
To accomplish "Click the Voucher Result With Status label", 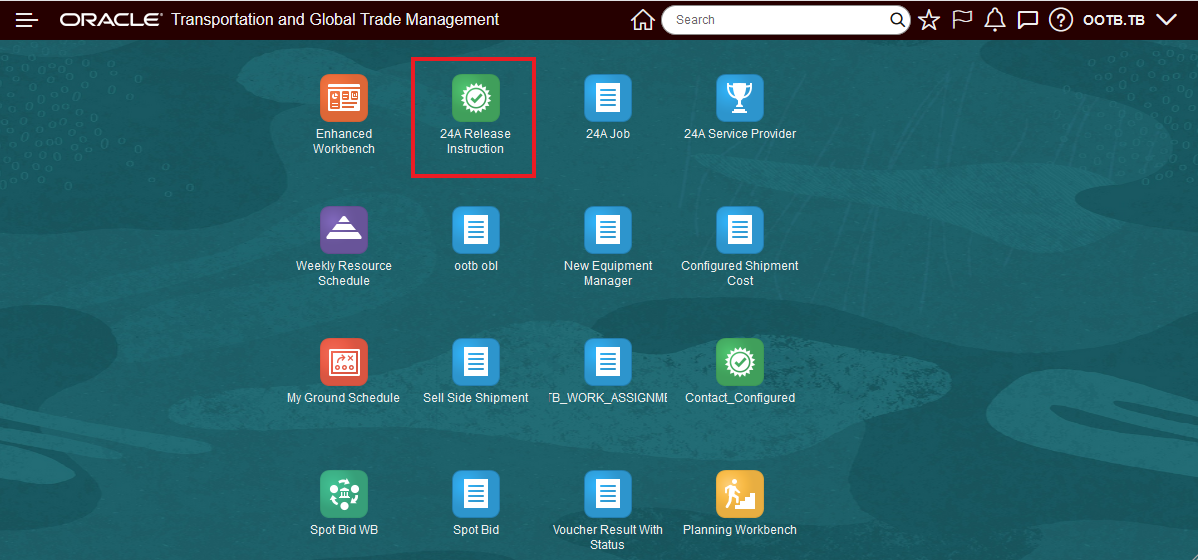I will coord(607,537).
